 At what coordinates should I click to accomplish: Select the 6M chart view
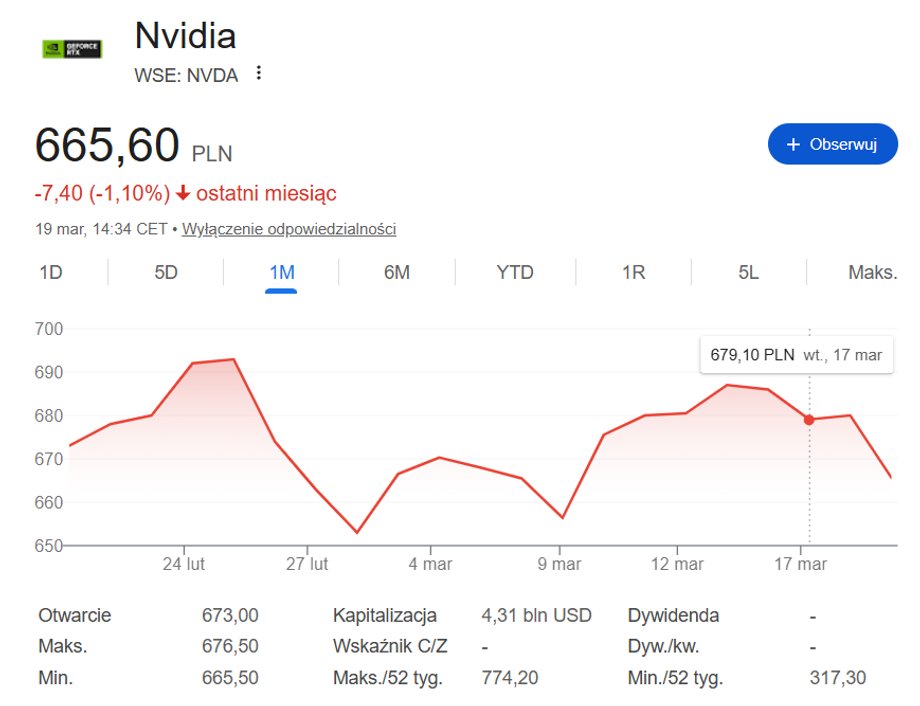coord(396,272)
